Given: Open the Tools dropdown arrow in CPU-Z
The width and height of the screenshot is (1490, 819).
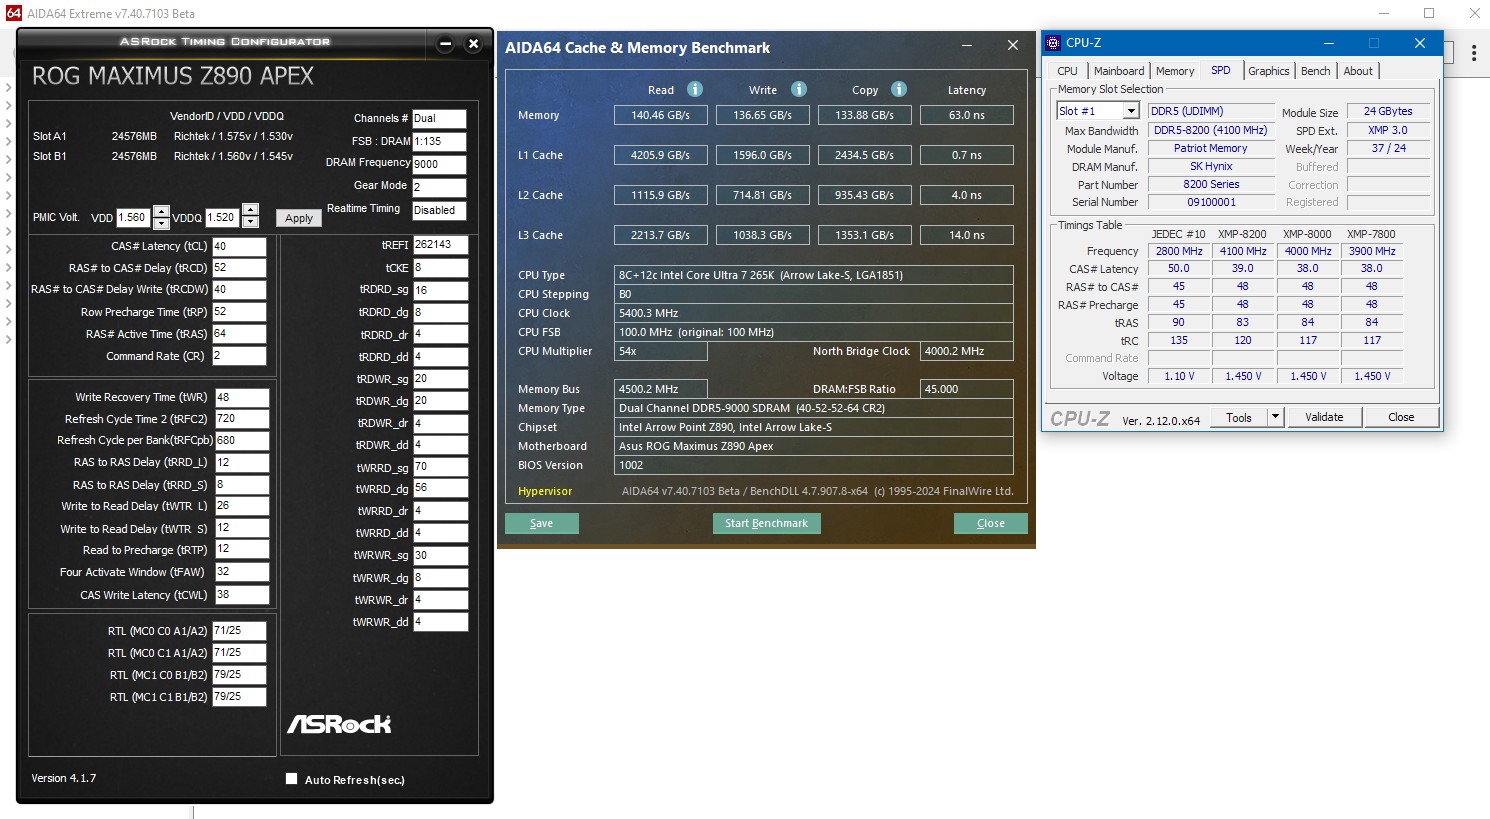Looking at the screenshot, I should coord(1275,417).
